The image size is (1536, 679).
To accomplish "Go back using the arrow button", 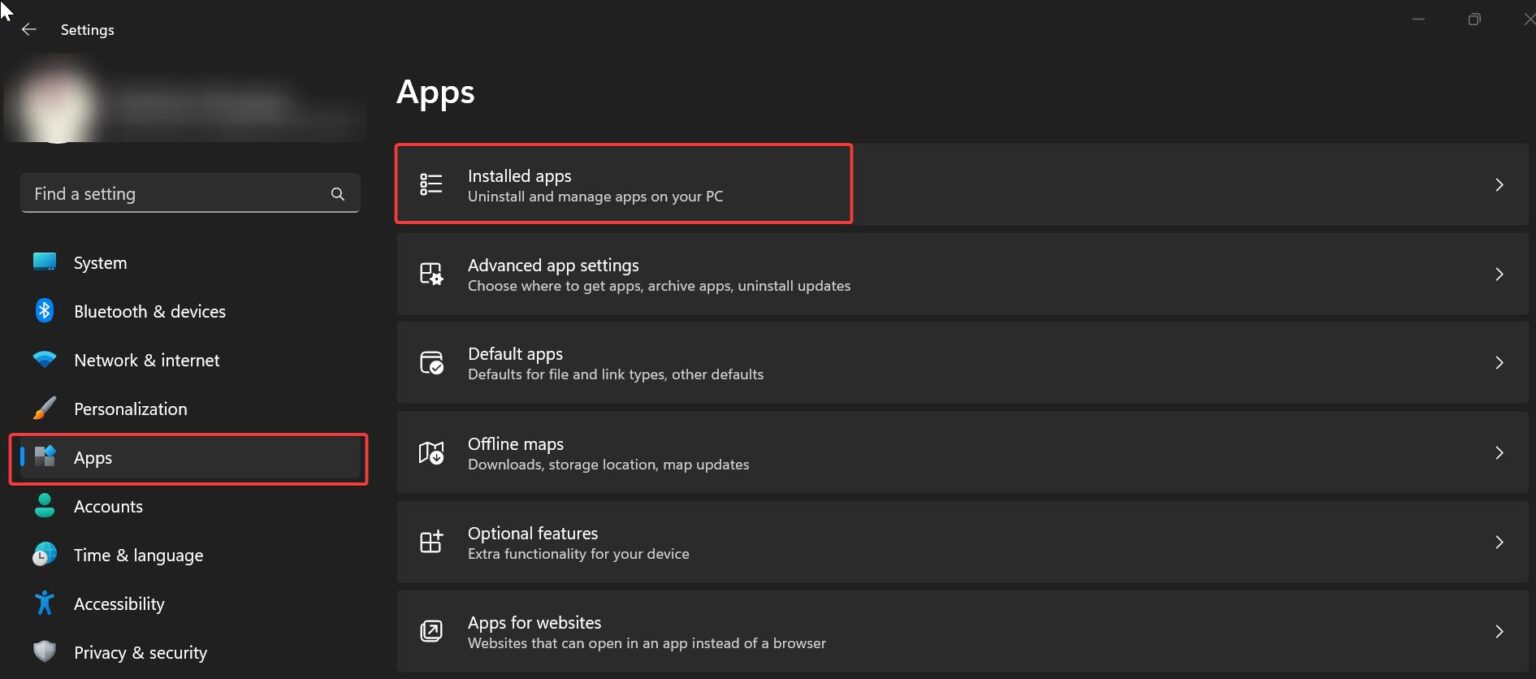I will click(x=29, y=29).
